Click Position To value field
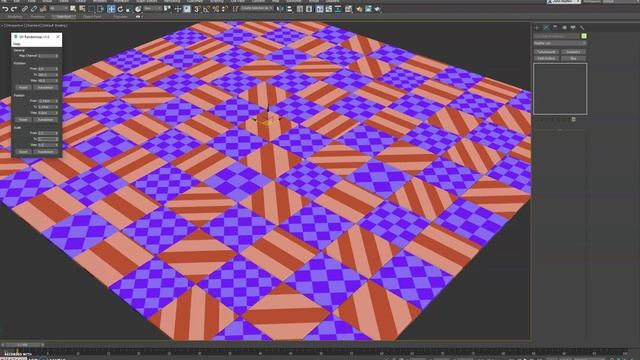 (x=48, y=107)
